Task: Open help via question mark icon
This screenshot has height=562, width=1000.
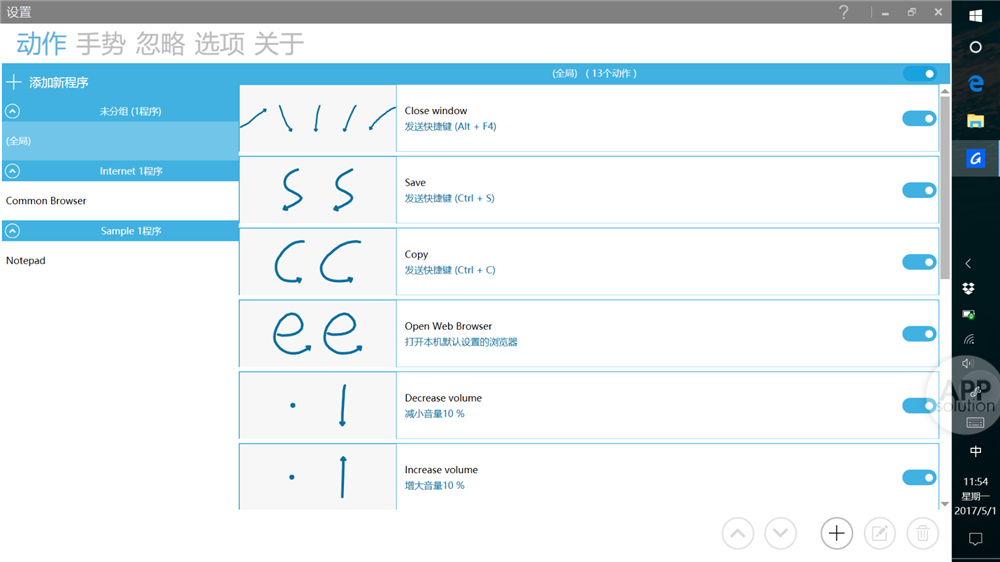Action: pos(844,12)
